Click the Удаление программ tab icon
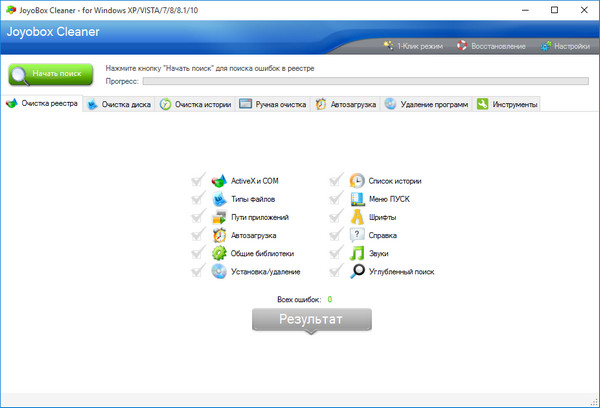The image size is (600, 408). pos(390,104)
